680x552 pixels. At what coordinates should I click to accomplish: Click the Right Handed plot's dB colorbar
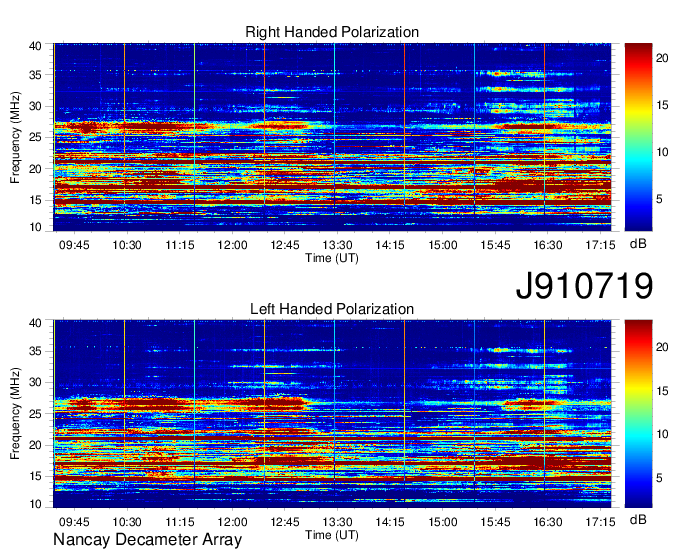click(638, 137)
